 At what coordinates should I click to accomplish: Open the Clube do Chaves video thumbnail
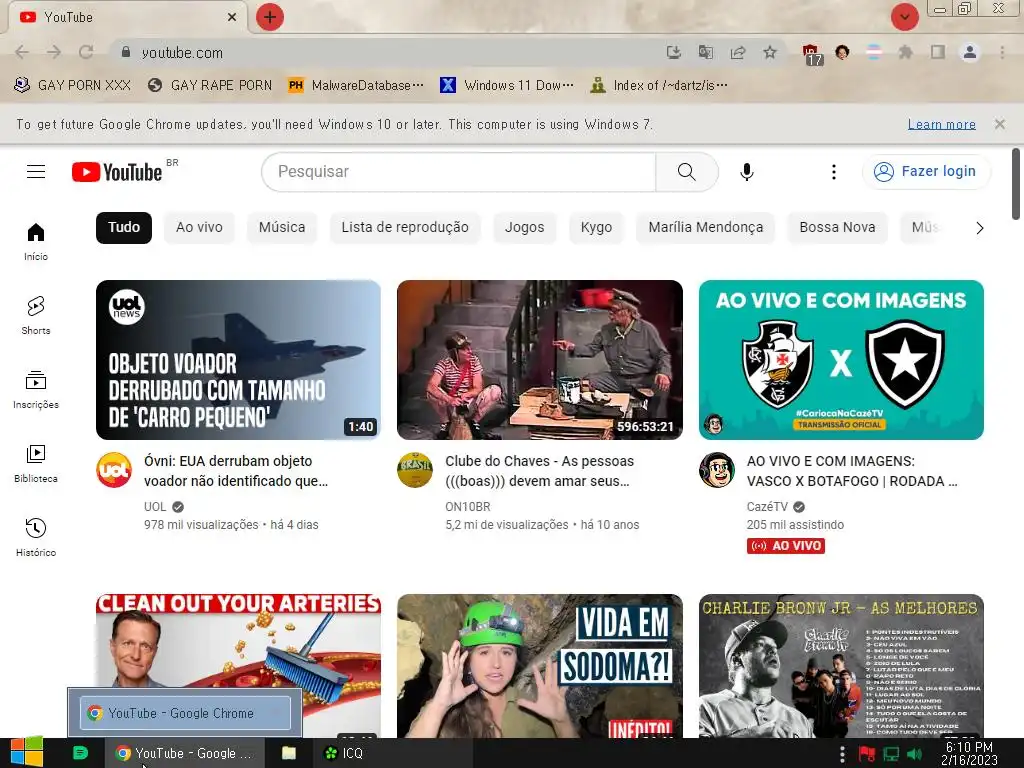pos(539,360)
